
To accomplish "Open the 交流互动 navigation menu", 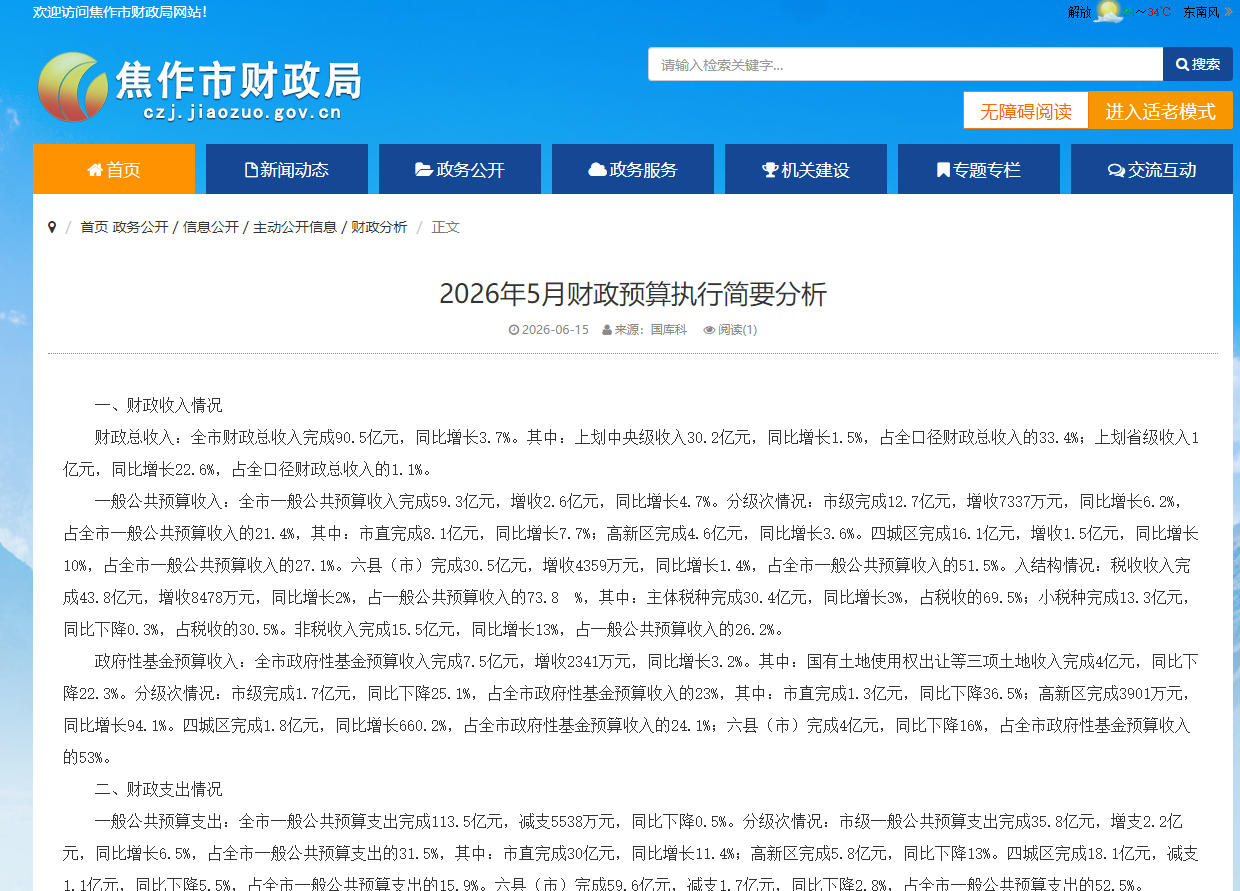I will click(x=1152, y=169).
